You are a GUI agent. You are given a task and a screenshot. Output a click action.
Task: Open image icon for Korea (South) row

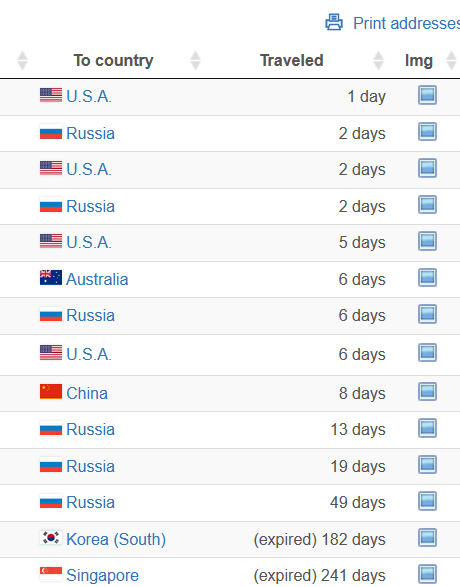click(x=427, y=538)
